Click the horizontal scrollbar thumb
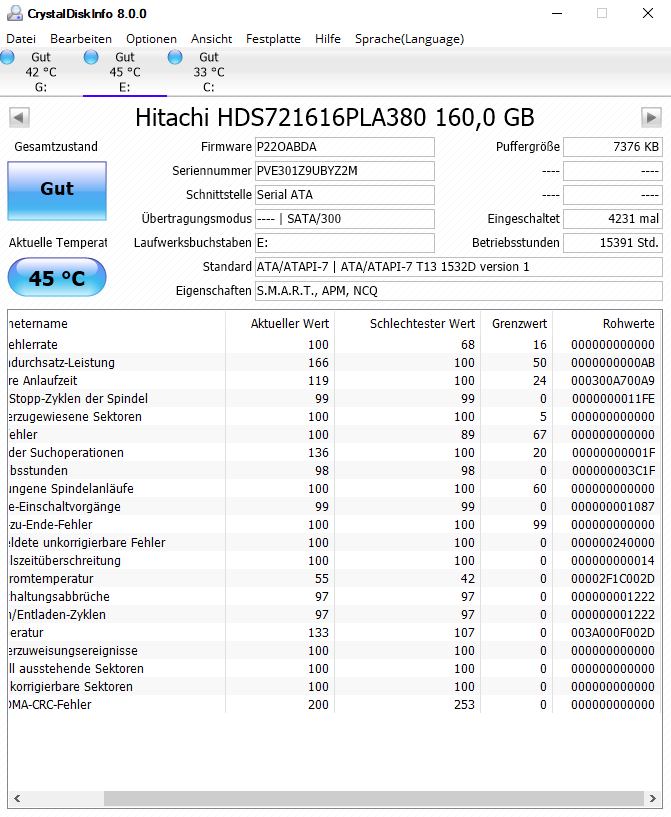This screenshot has width=671, height=817. coord(374,798)
